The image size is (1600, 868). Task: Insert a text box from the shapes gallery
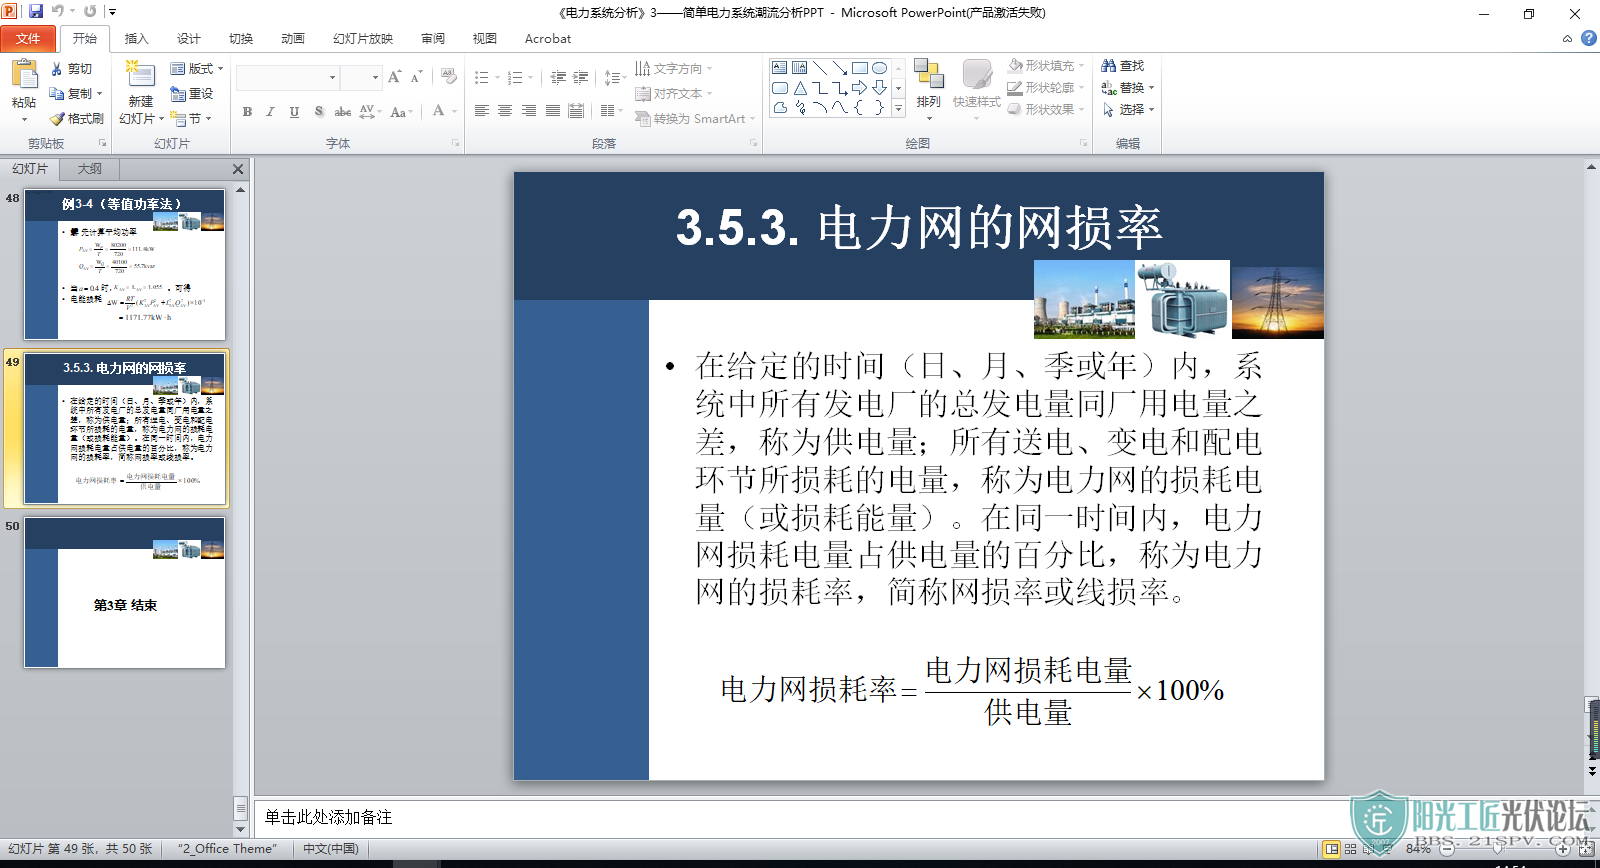click(779, 68)
